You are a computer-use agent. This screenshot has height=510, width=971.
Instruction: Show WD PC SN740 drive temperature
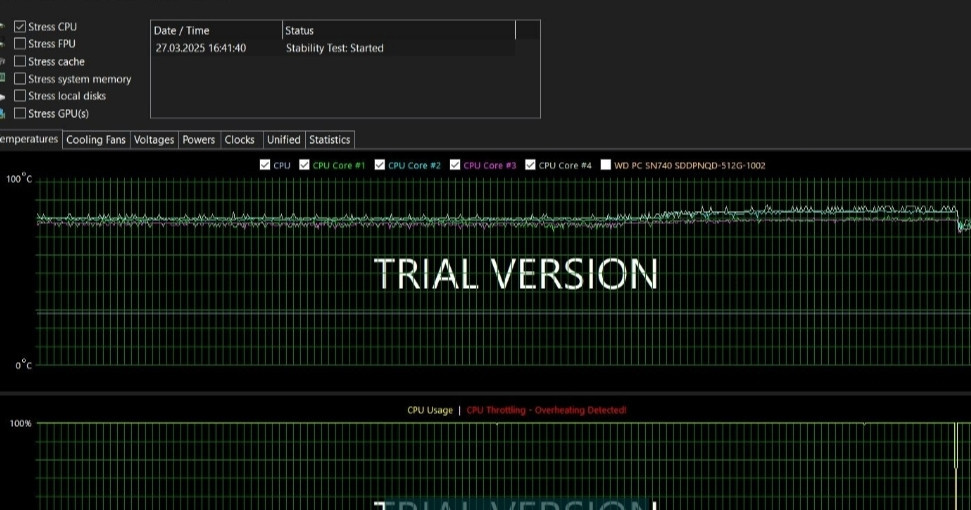point(606,165)
